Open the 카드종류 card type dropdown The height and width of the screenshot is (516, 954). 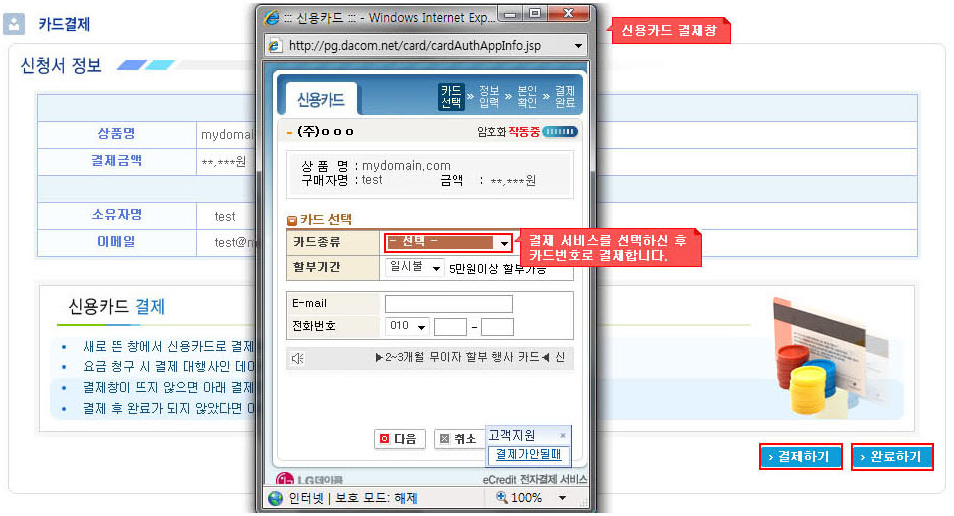coord(504,243)
